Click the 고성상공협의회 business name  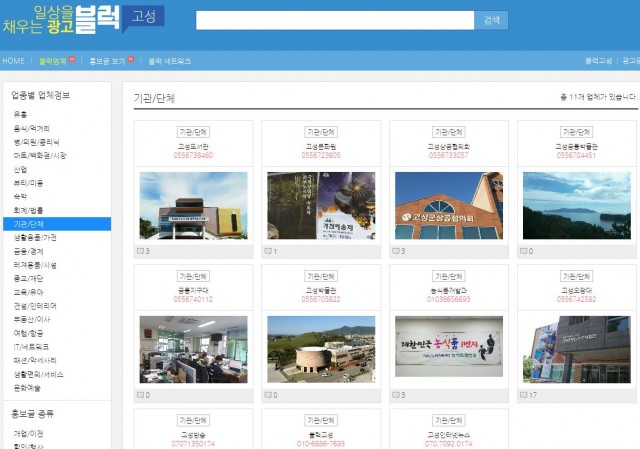click(x=449, y=147)
